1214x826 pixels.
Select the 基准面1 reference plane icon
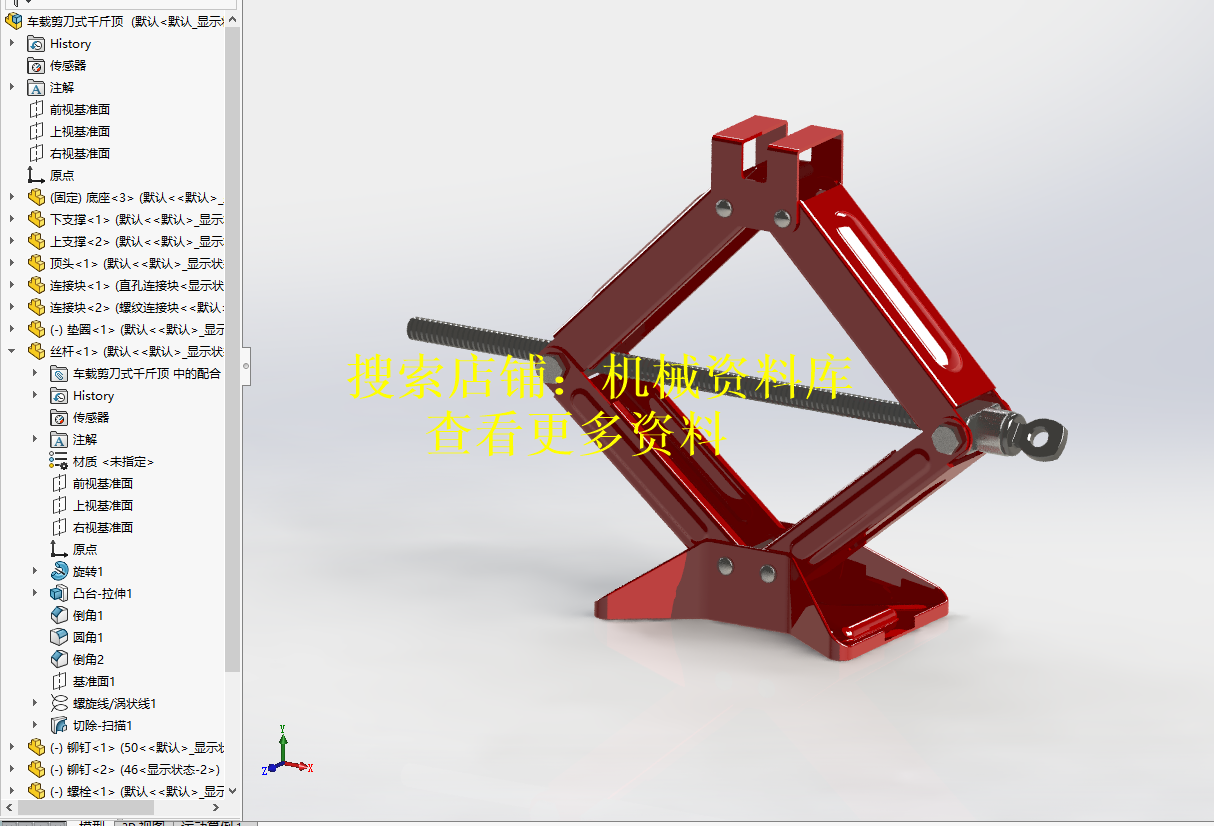click(59, 681)
